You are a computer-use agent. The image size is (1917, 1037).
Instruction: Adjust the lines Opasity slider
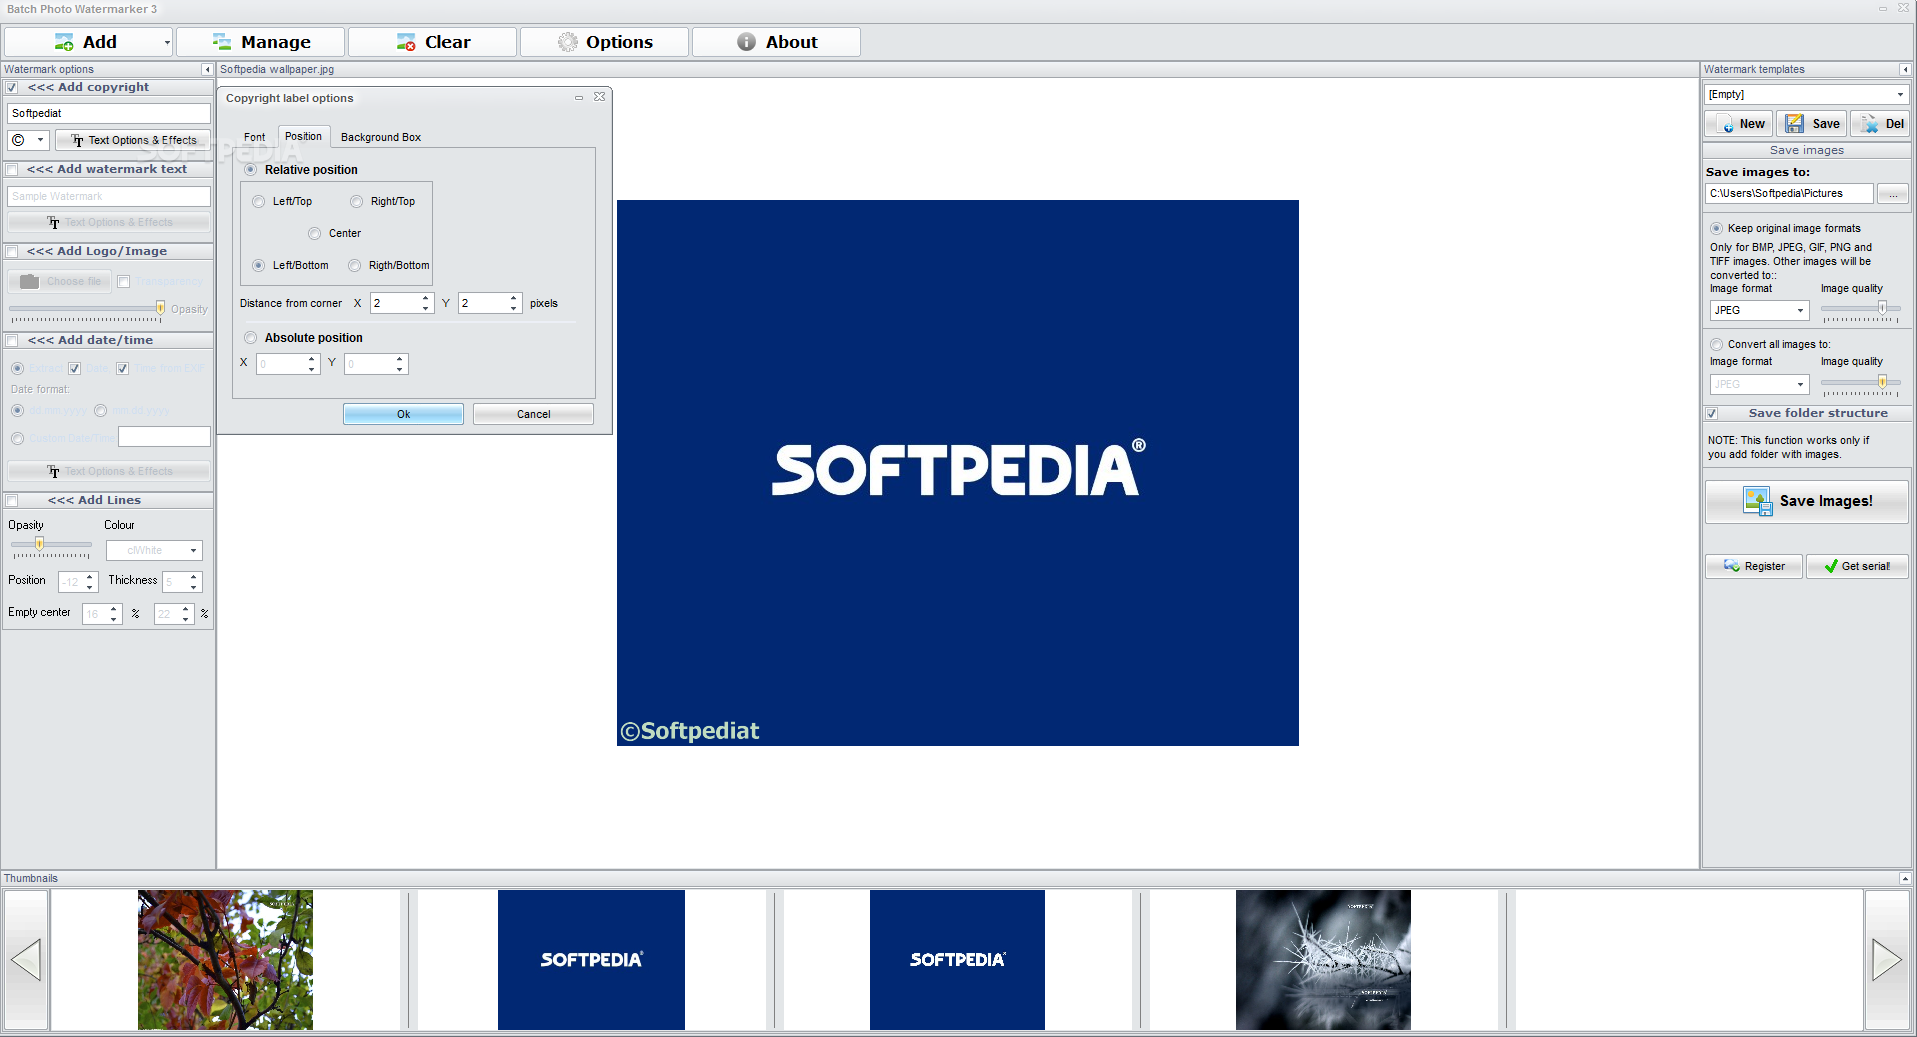40,544
